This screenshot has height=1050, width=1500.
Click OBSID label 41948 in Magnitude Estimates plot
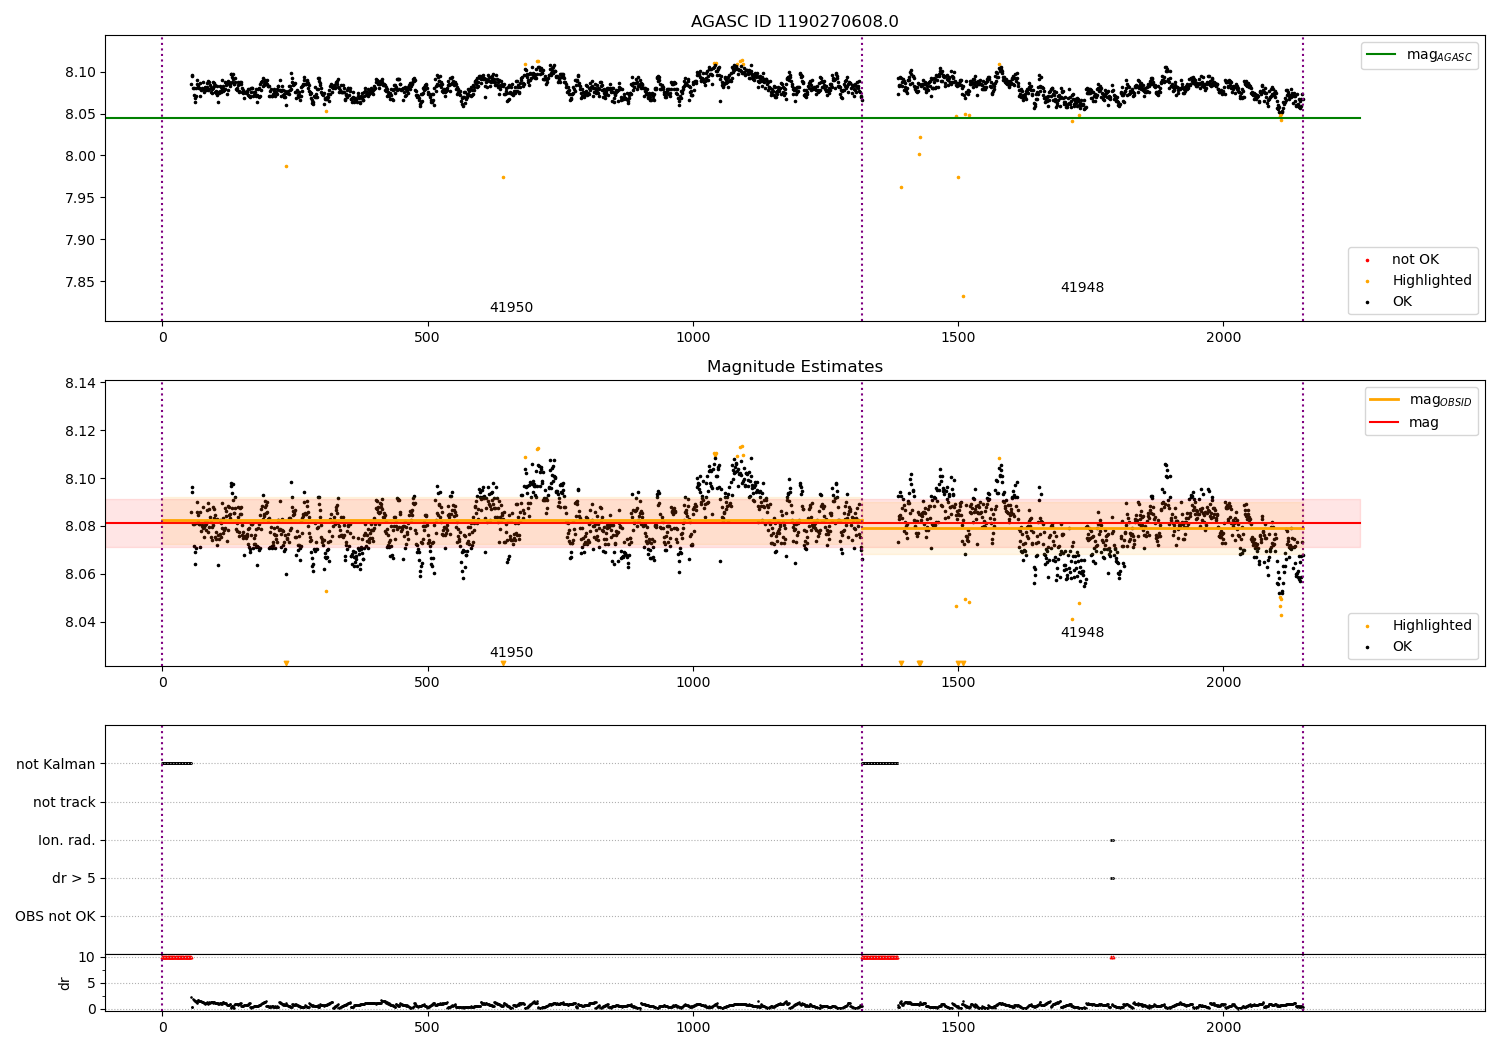click(x=1082, y=633)
